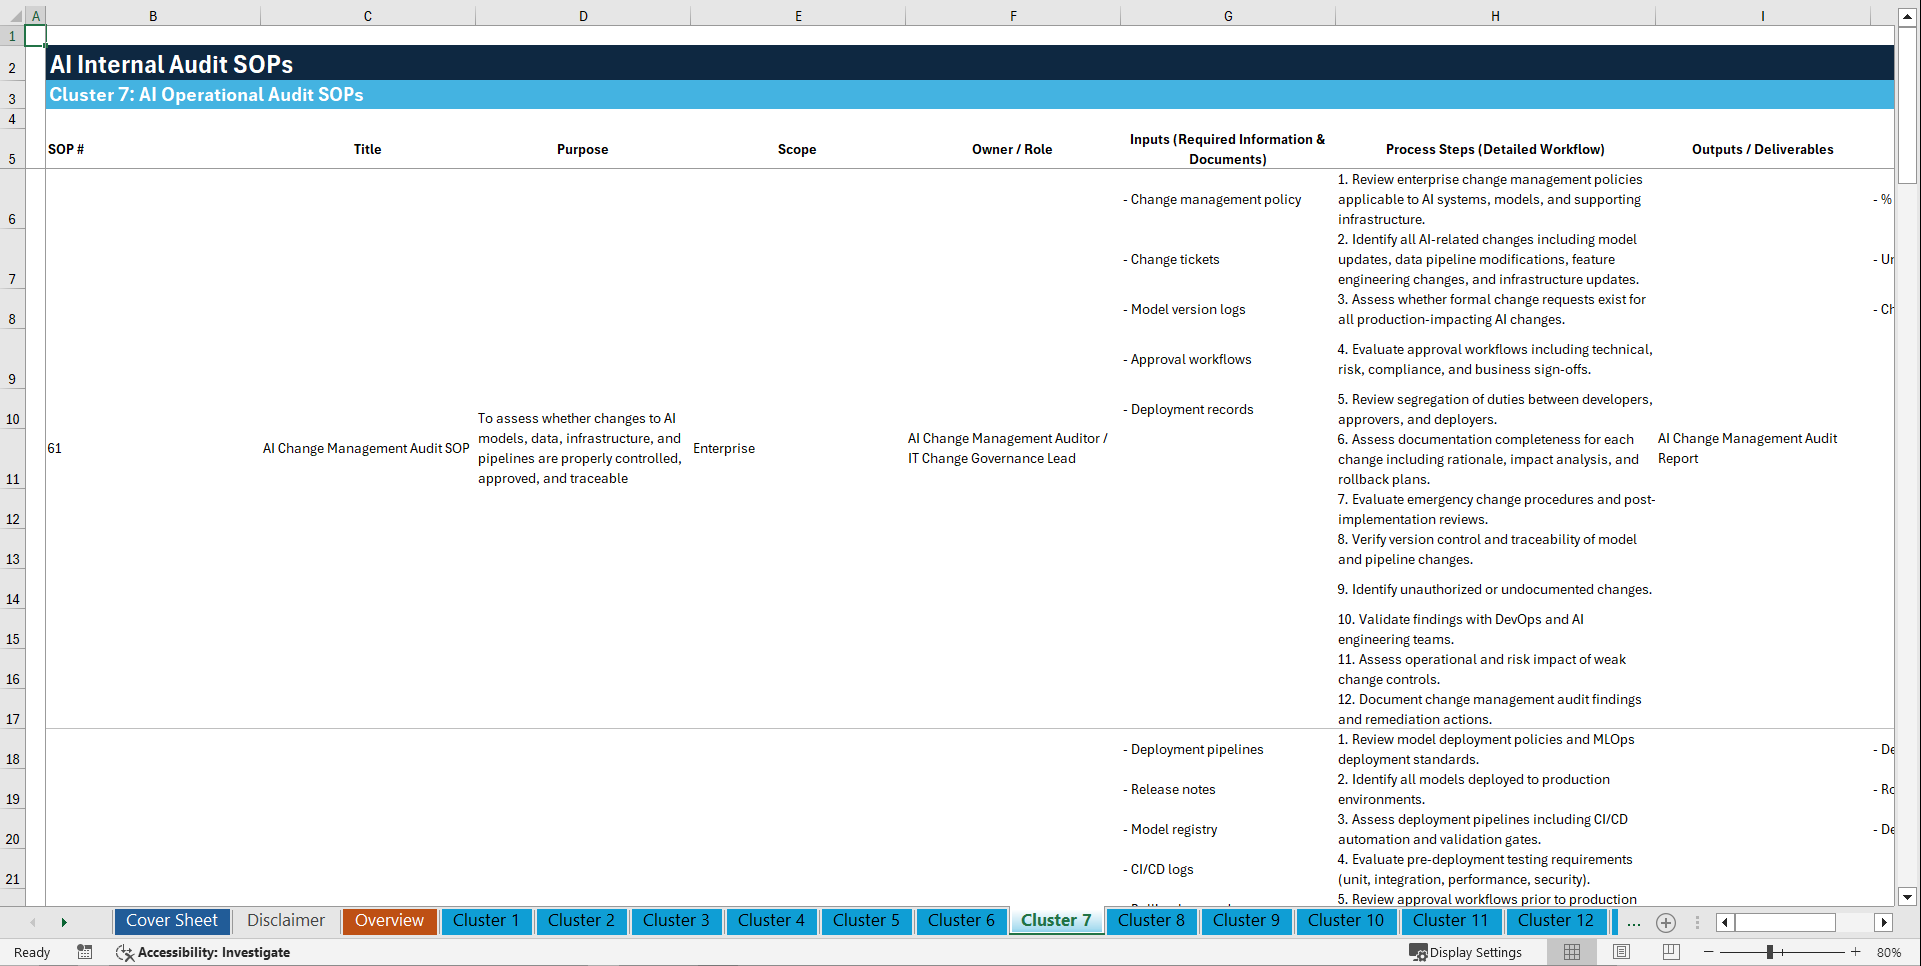Switch to Page Break Preview
This screenshot has height=966, width=1921.
(1671, 952)
